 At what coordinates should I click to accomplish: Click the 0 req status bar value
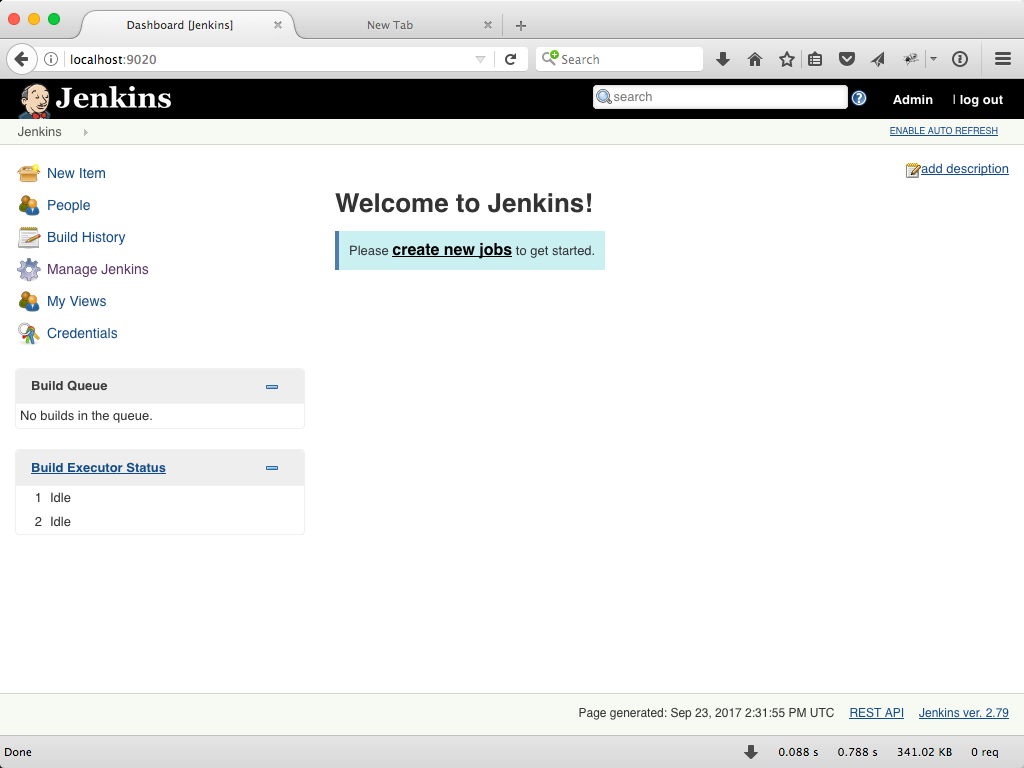(x=985, y=752)
